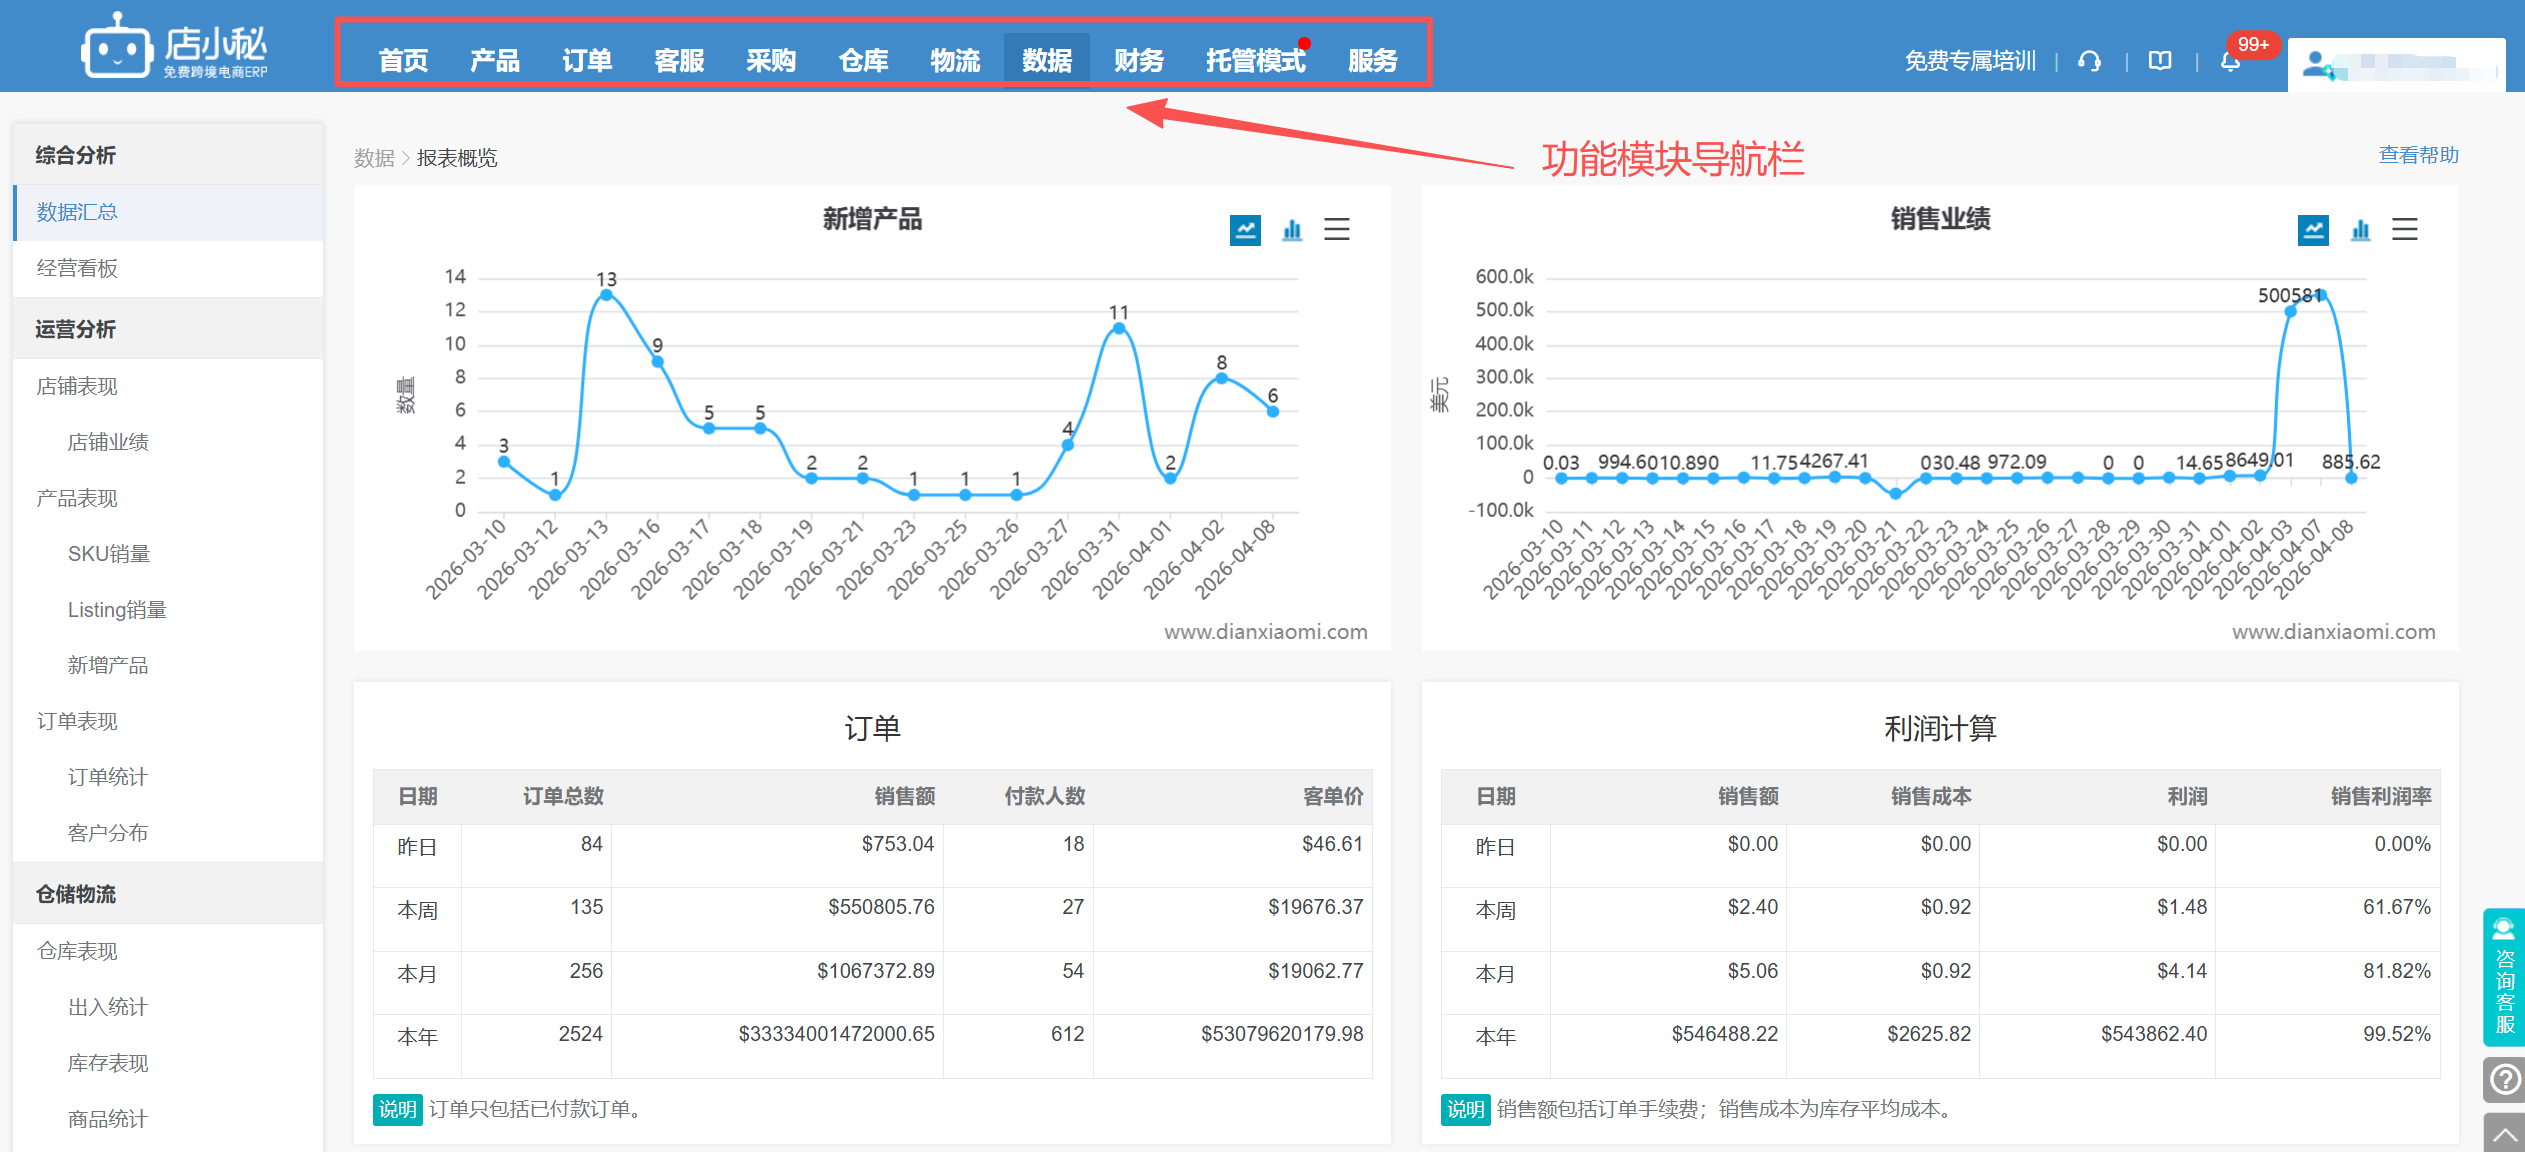Open 咨询客服 floating widget
The height and width of the screenshot is (1152, 2525).
(x=2504, y=977)
